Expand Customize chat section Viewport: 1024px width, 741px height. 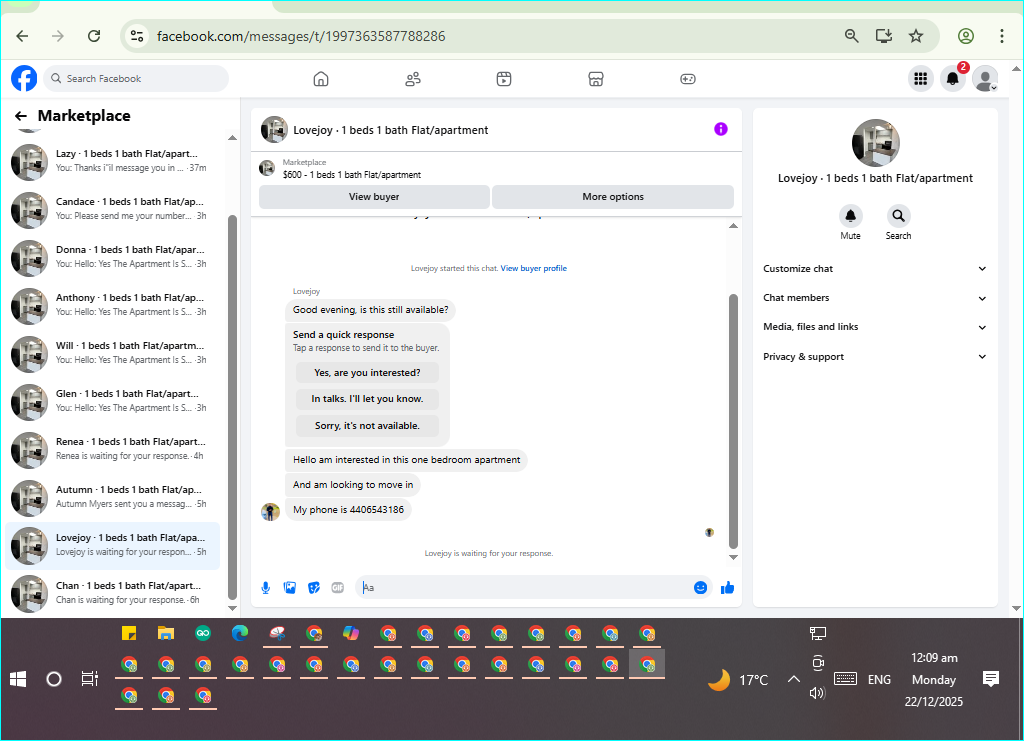click(x=874, y=269)
